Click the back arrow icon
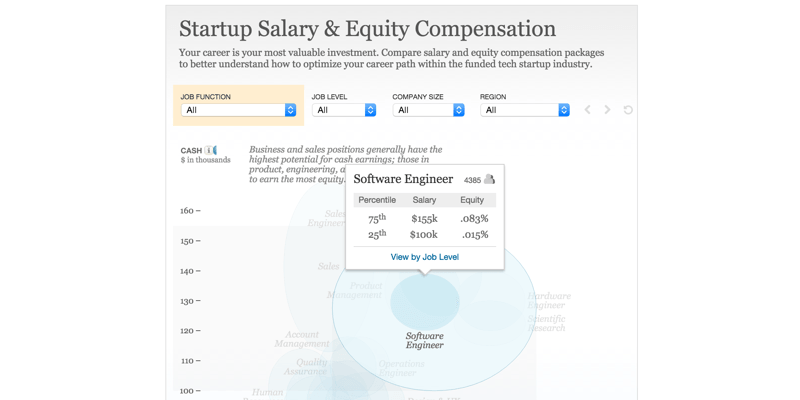Viewport: 800px width, 400px height. 588,110
